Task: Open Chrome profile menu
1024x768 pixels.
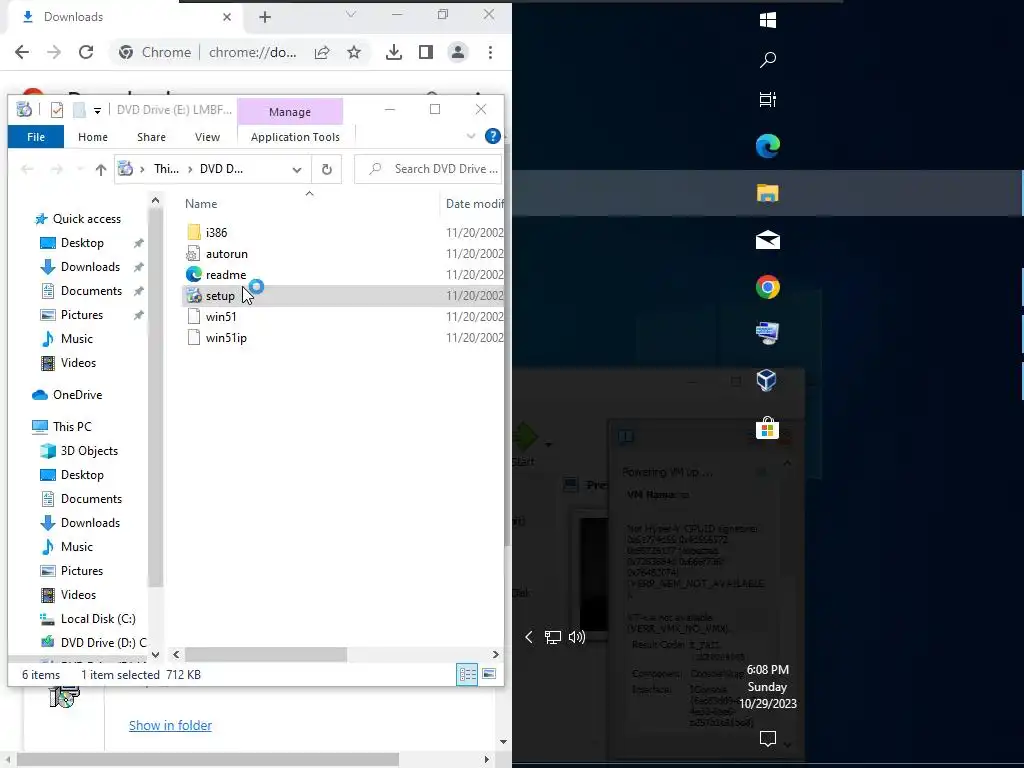Action: tap(458, 52)
